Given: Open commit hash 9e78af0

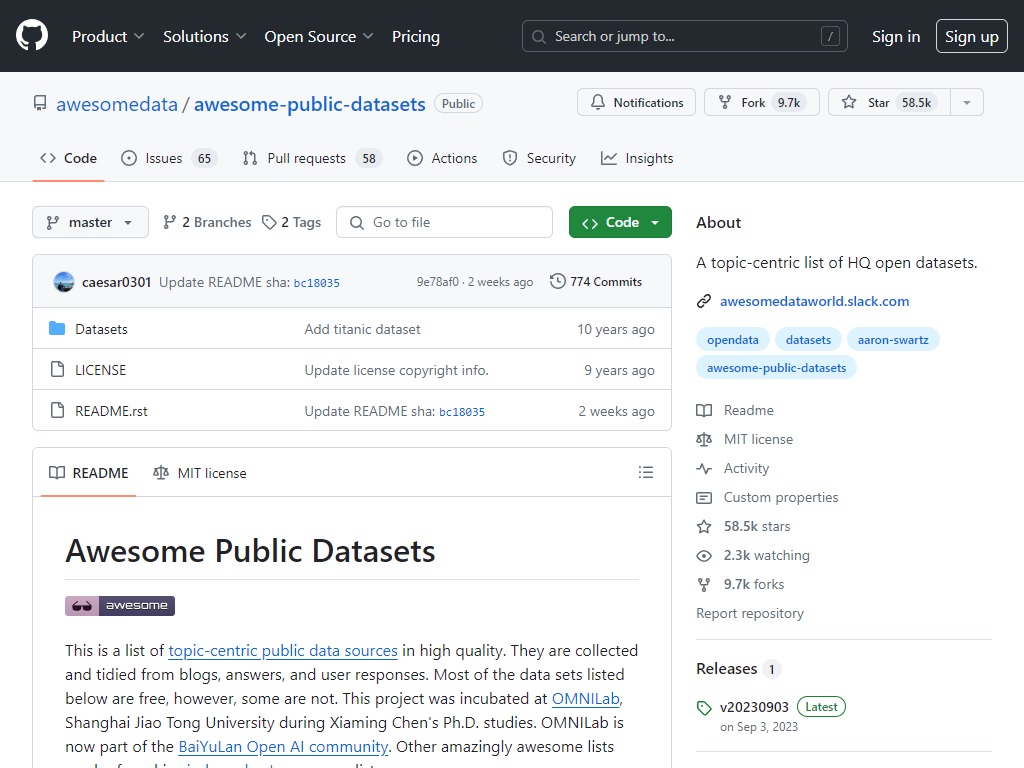Looking at the screenshot, I should click(x=438, y=281).
